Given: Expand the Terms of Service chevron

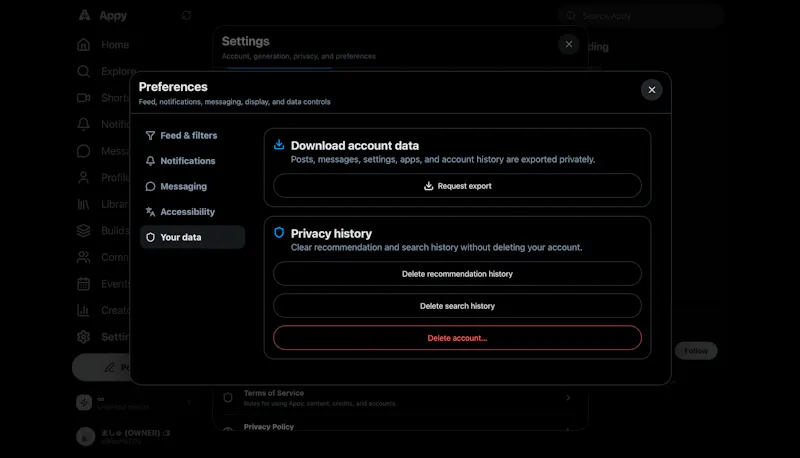Looking at the screenshot, I should [568, 398].
